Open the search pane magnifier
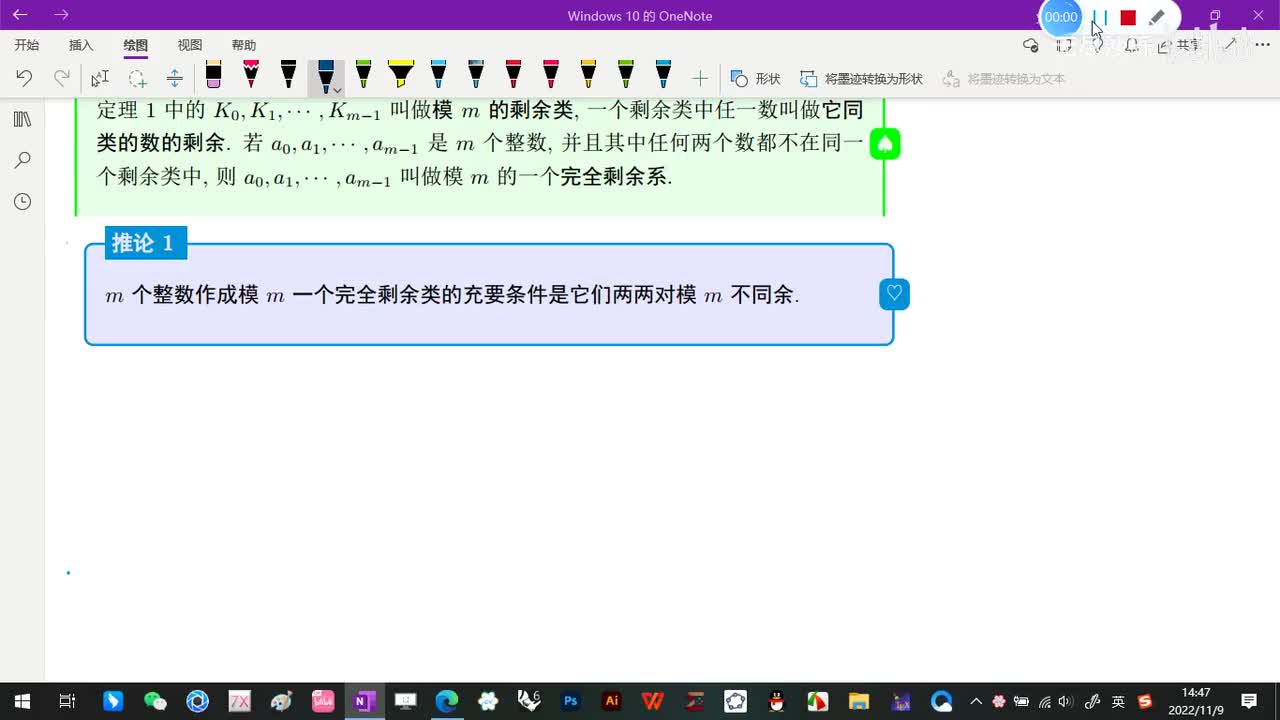Viewport: 1280px width, 720px height. [22, 160]
